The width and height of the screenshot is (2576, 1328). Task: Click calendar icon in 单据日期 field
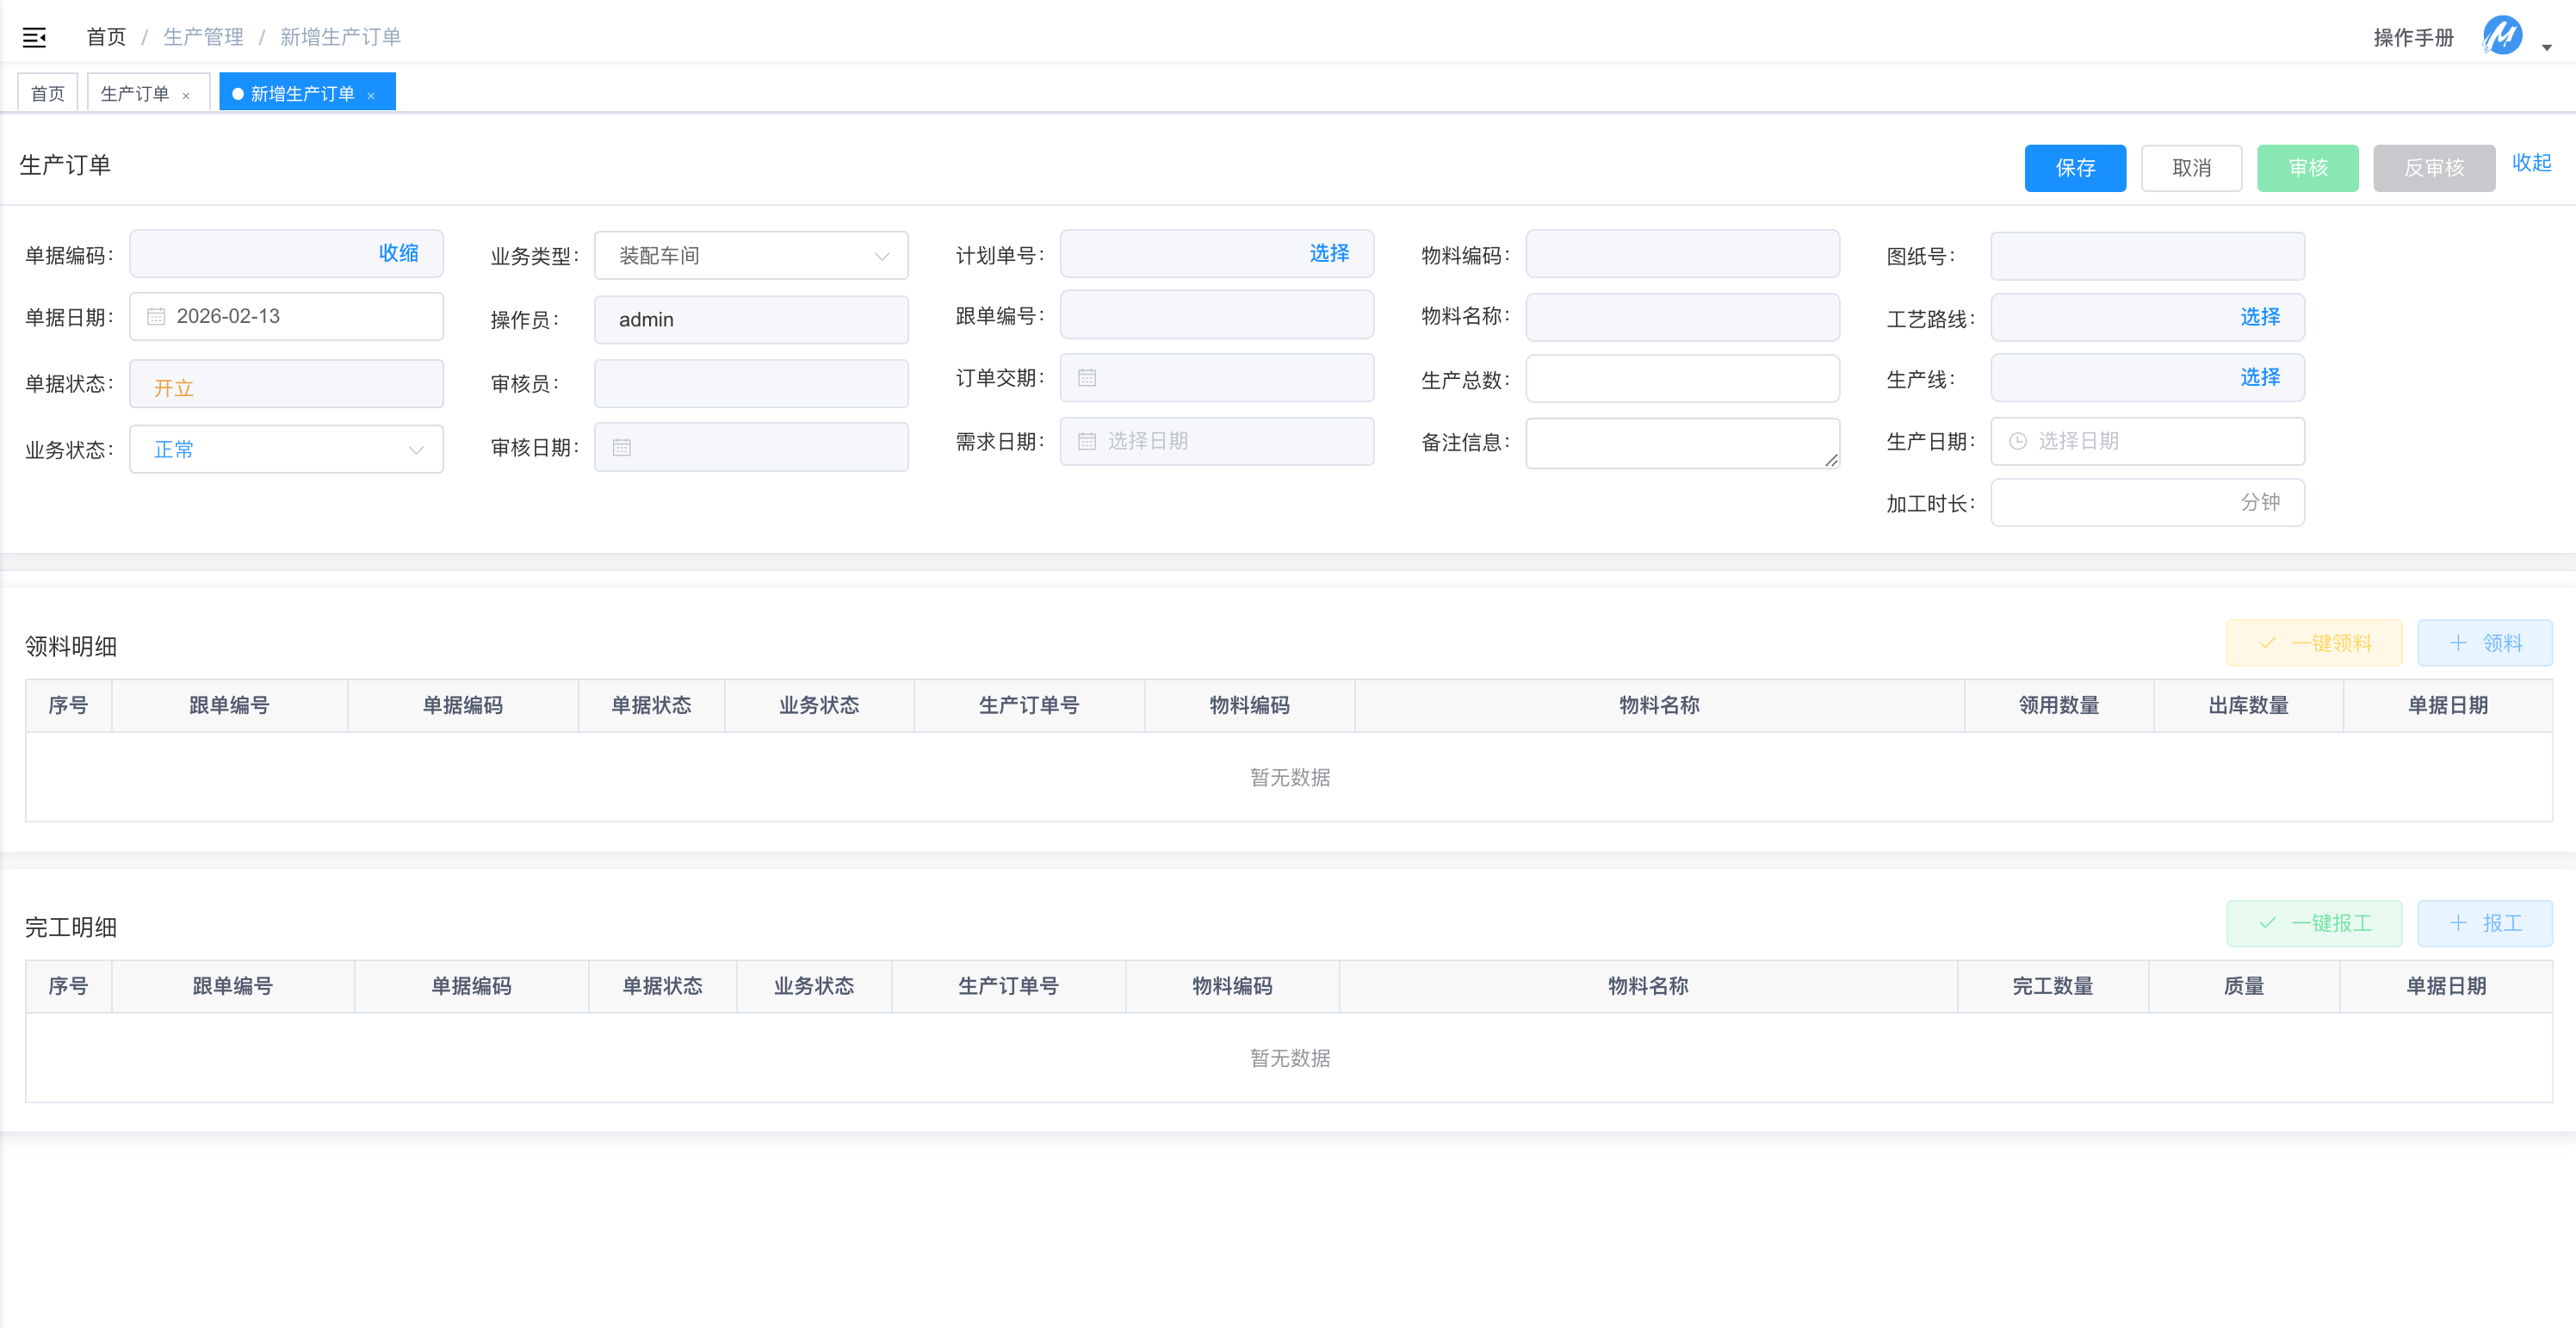[156, 317]
